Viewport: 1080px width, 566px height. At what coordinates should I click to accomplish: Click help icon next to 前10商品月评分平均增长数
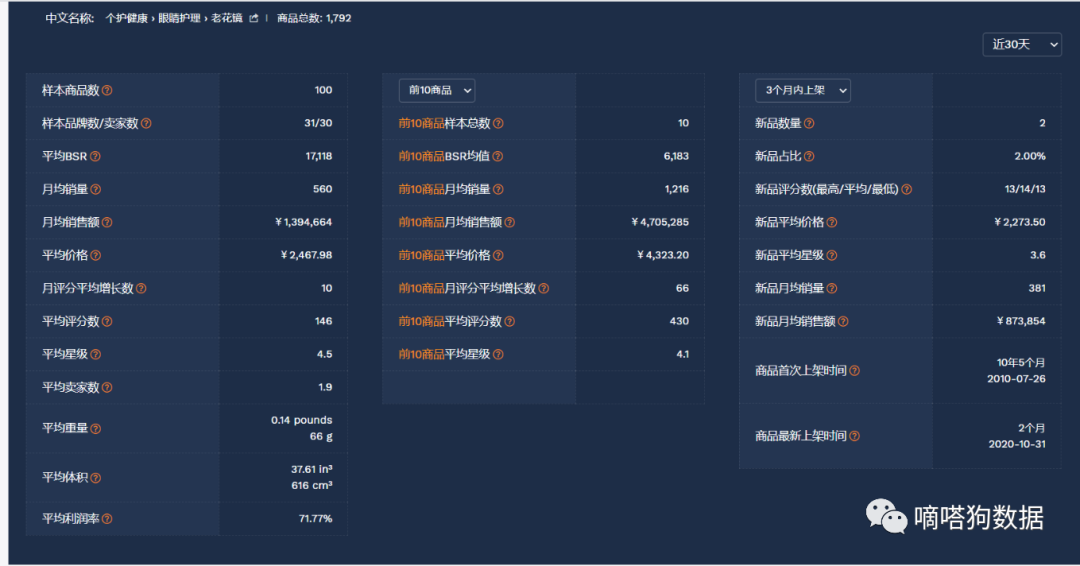coord(543,289)
